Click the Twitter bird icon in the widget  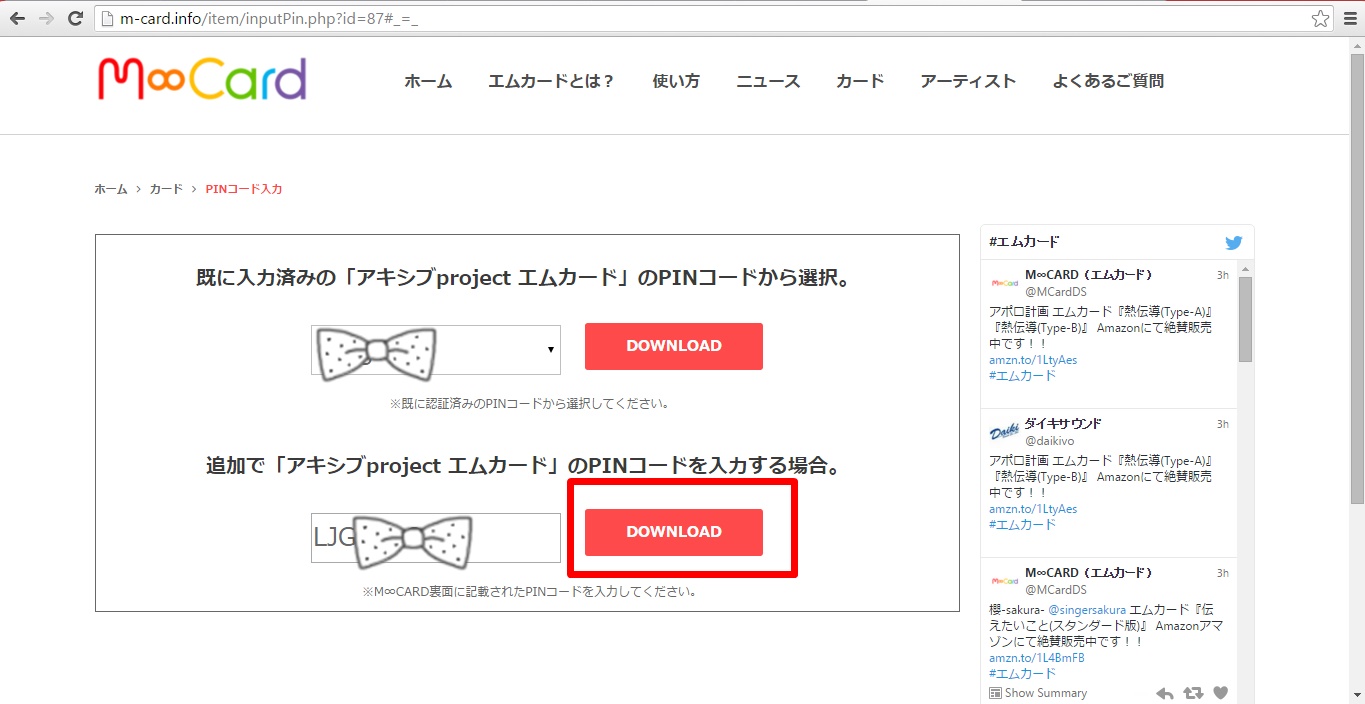click(x=1234, y=242)
